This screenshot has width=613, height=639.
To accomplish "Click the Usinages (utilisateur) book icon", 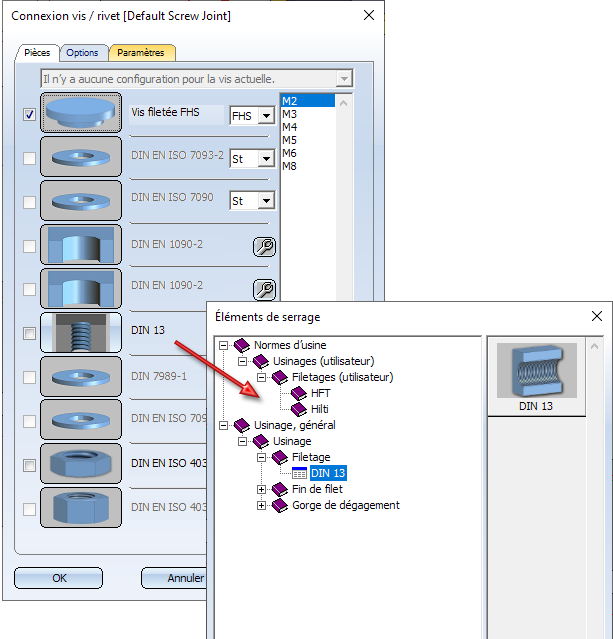I will [x=261, y=361].
